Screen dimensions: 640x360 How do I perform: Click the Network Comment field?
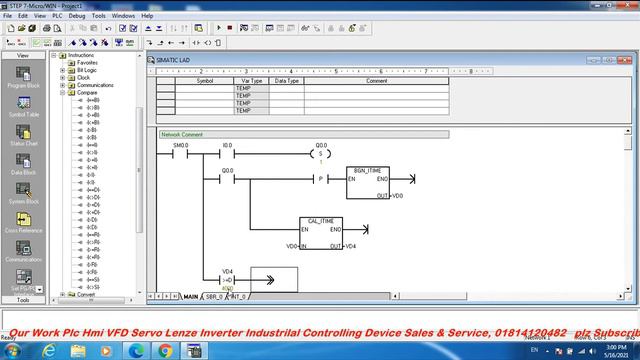[x=304, y=135]
